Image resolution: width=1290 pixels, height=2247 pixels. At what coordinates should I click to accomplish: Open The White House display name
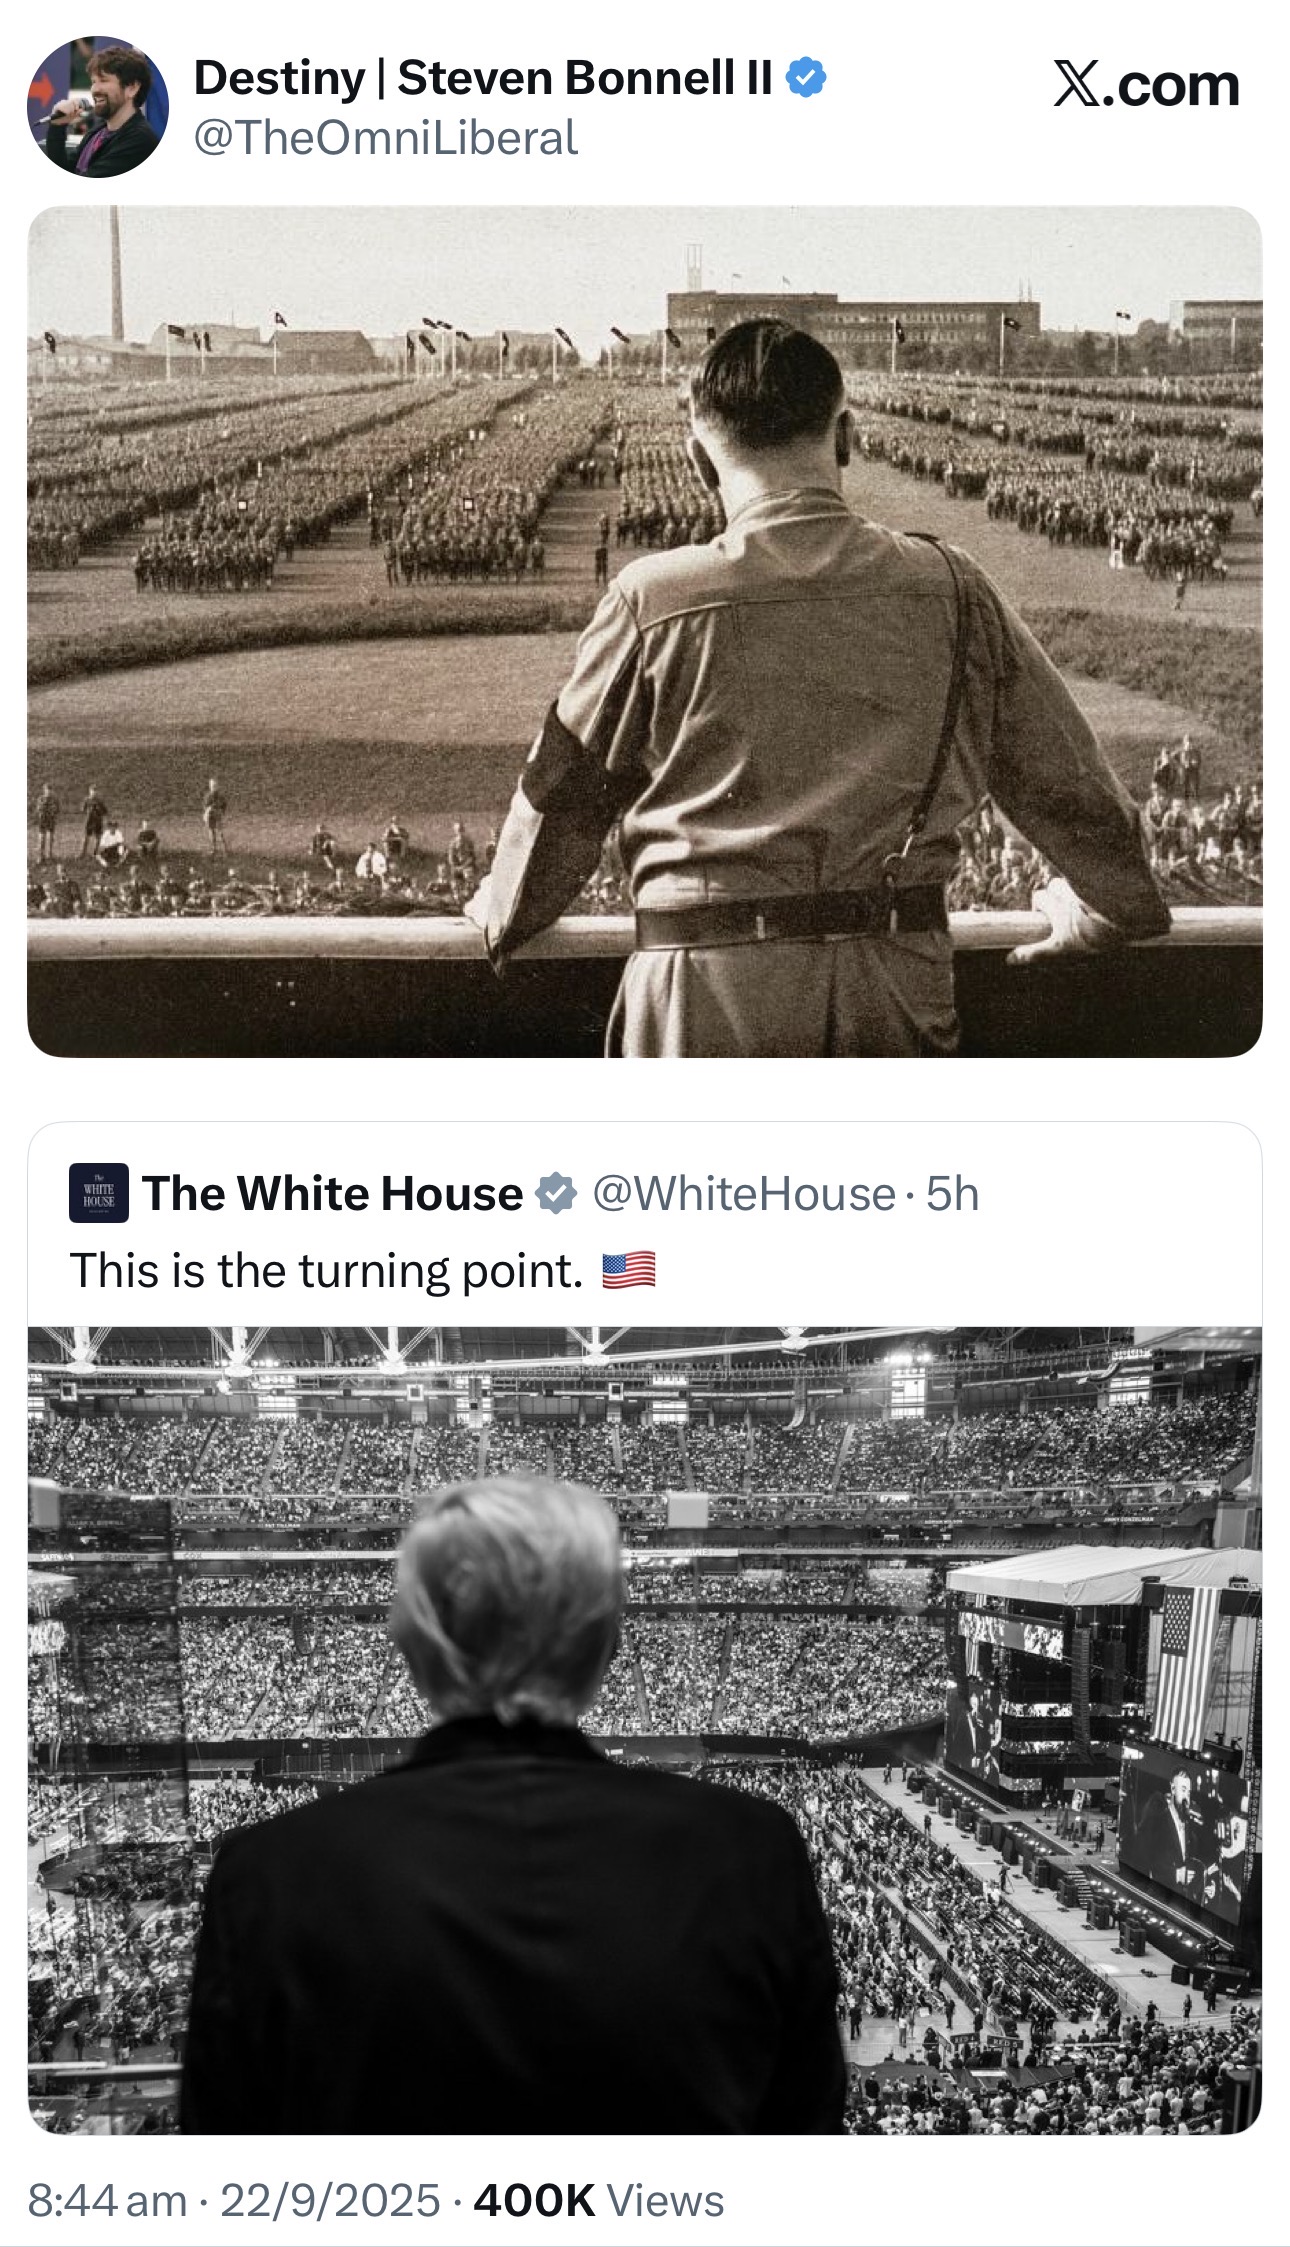[332, 1193]
